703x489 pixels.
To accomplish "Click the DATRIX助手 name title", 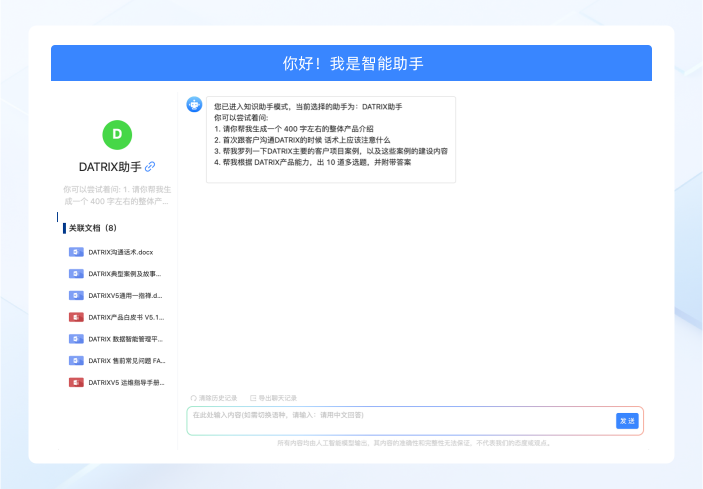I will click(x=110, y=167).
